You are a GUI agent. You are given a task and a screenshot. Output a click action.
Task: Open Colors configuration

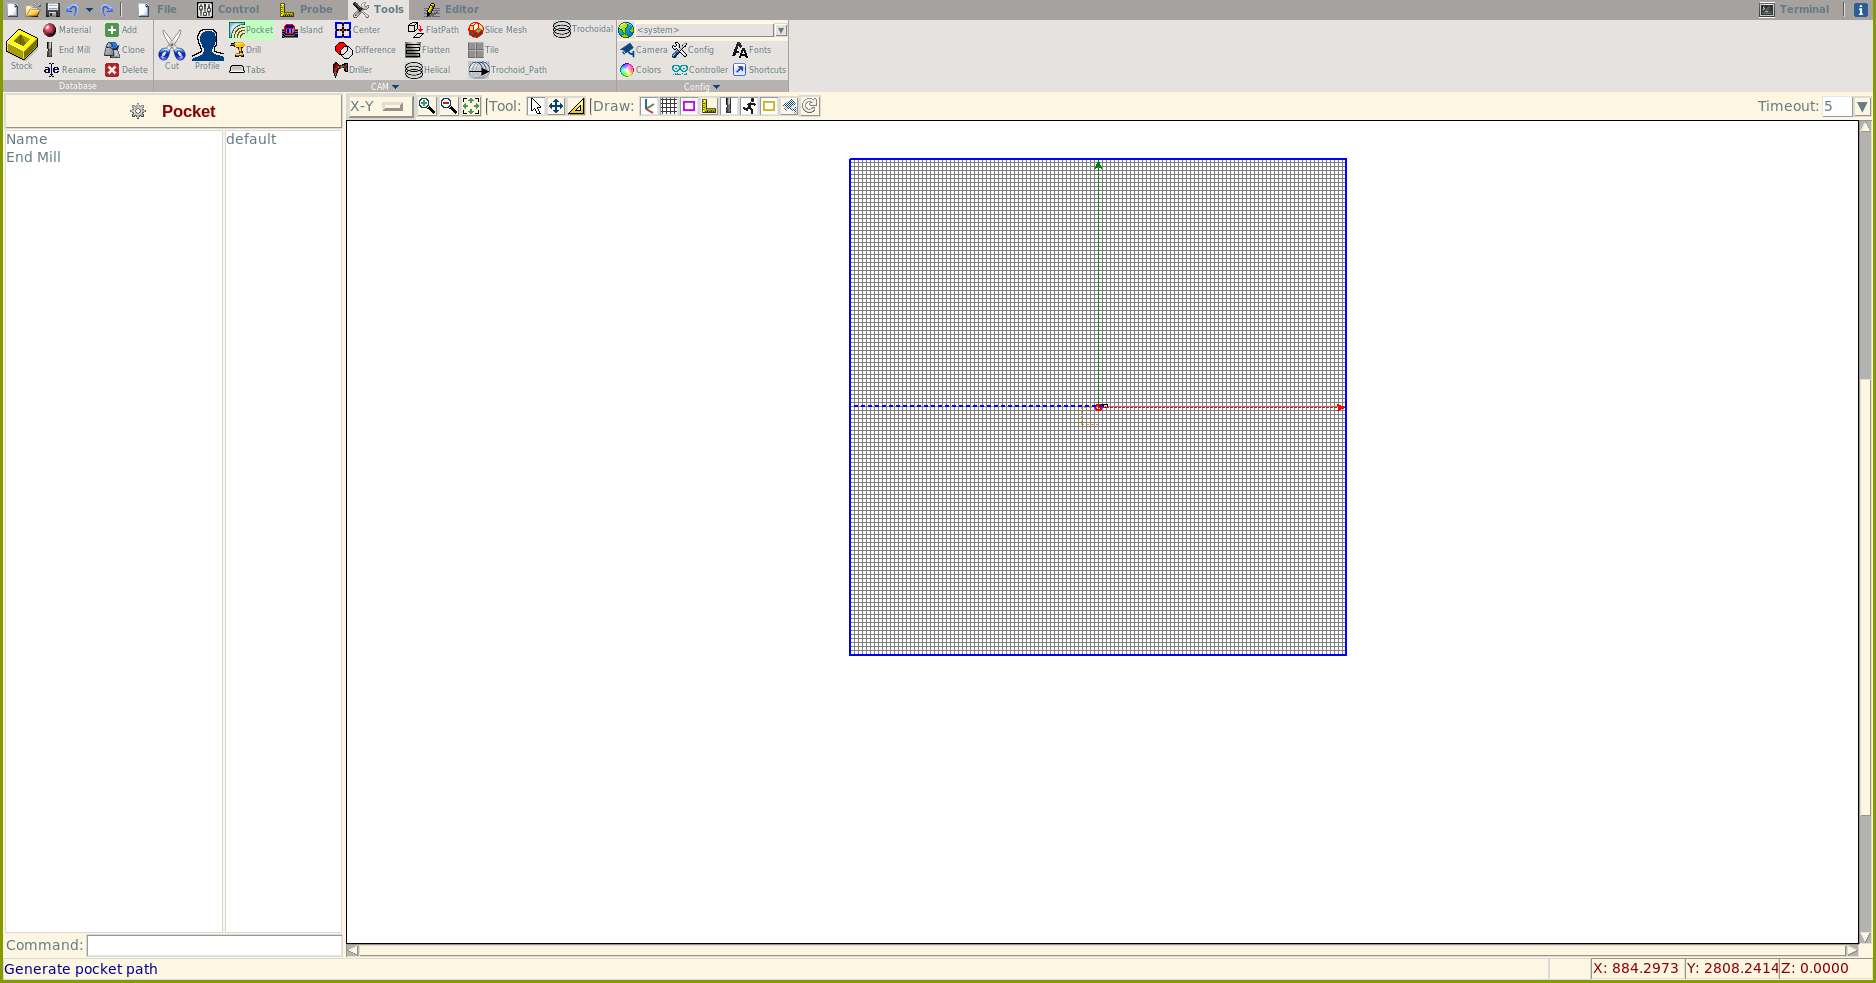tap(640, 70)
